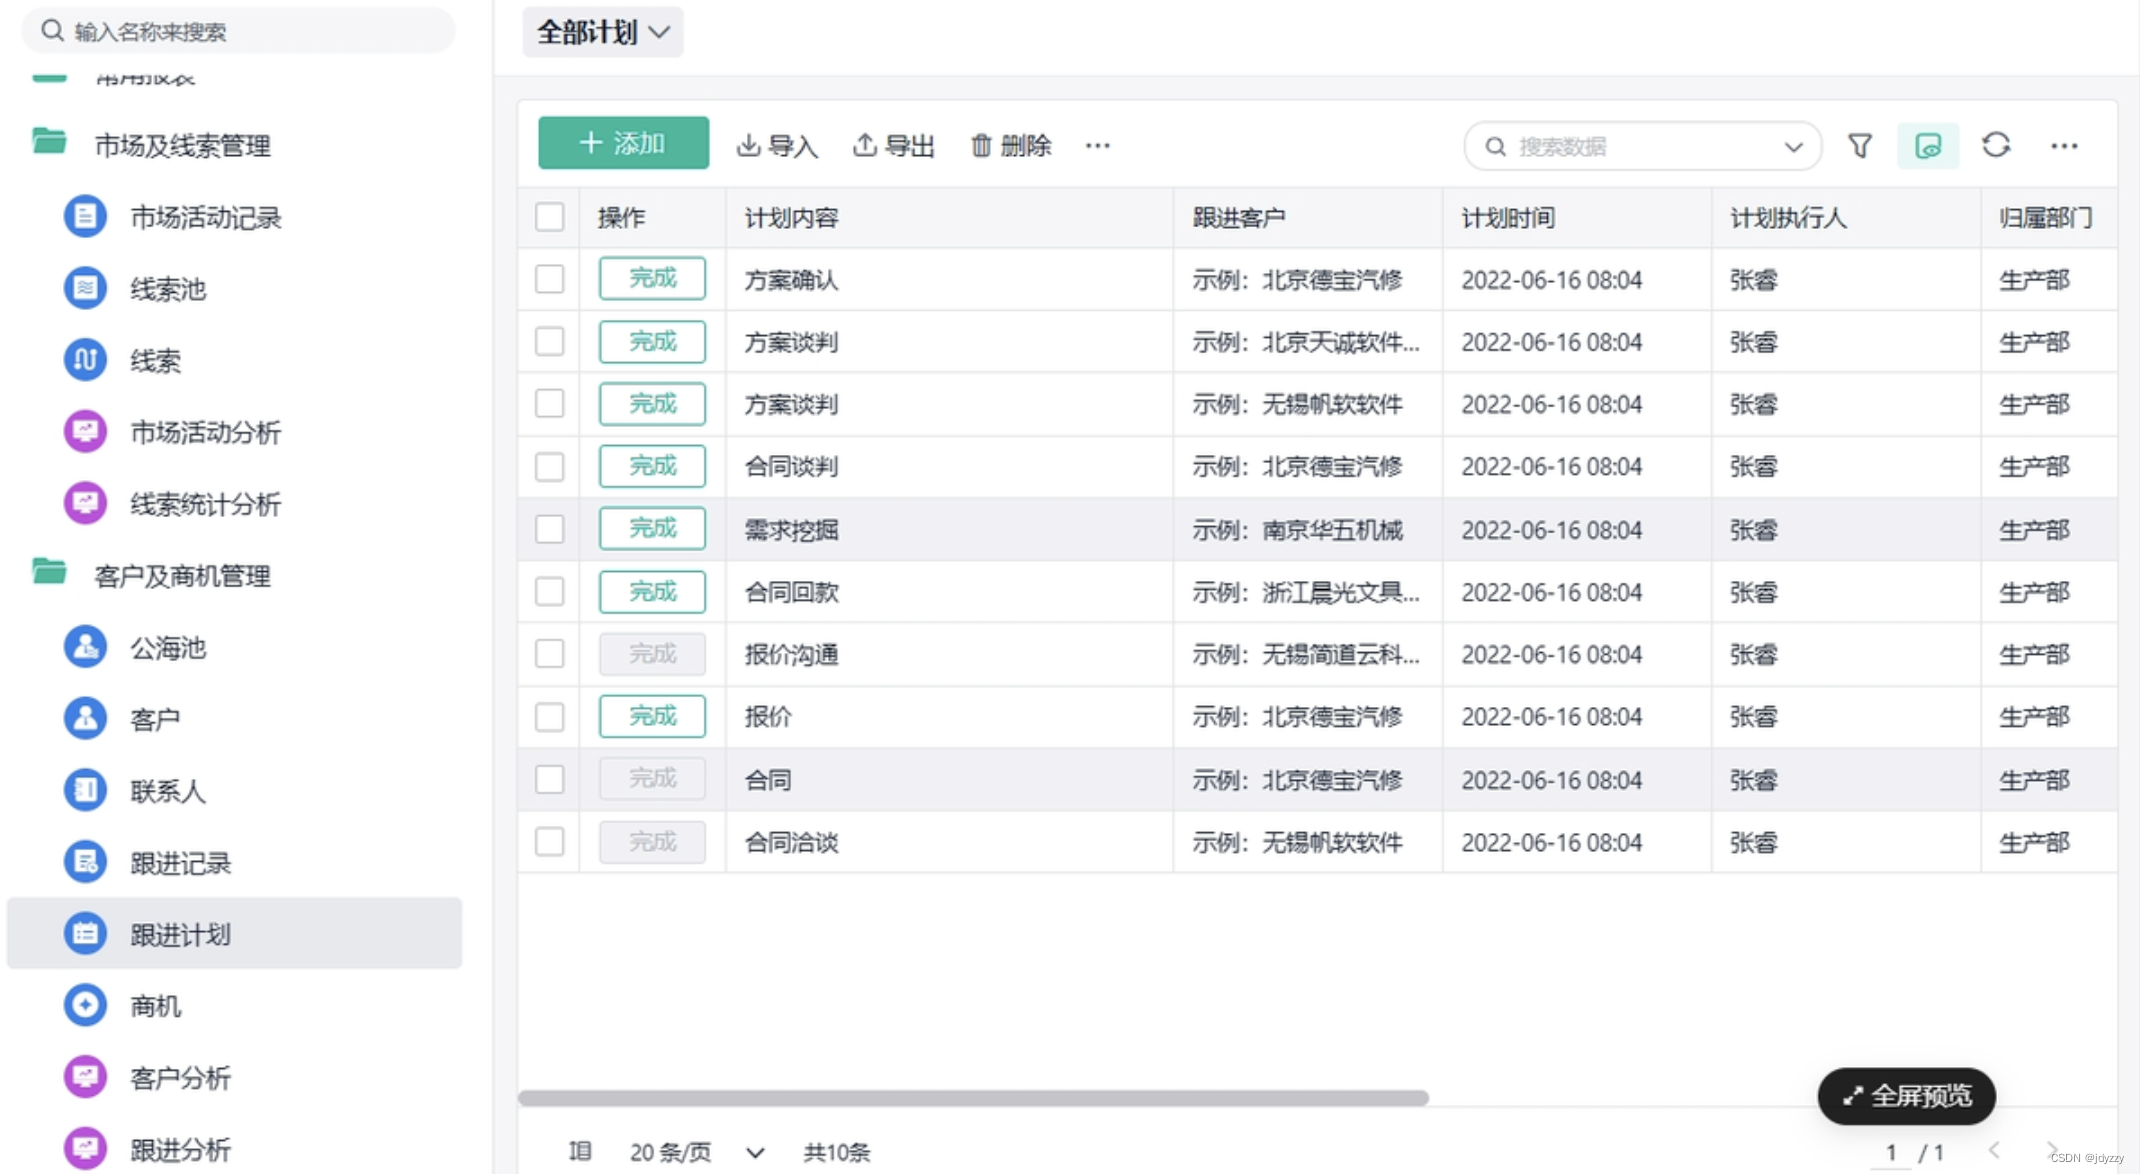Open 公海池 sidebar icon
2140x1174 pixels.
(85, 647)
